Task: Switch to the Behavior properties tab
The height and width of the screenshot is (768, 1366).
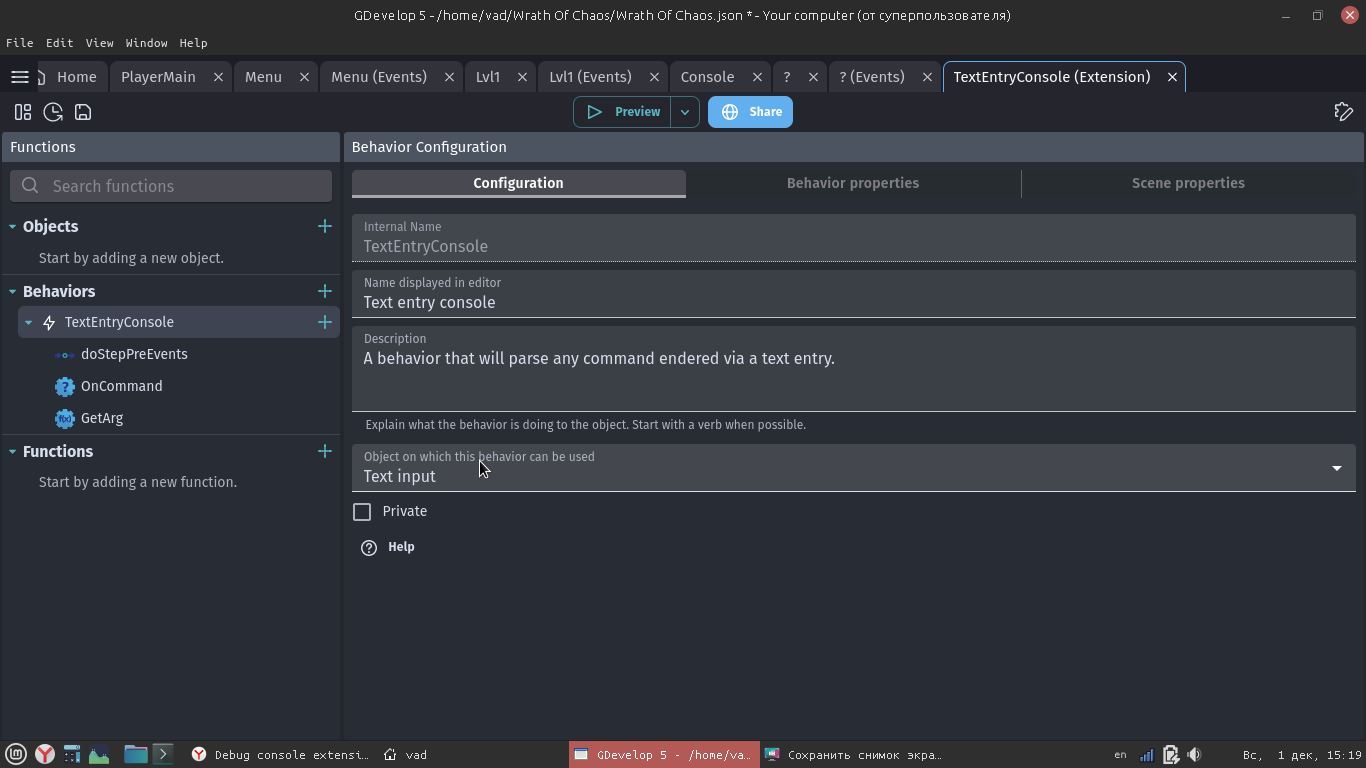Action: [852, 183]
